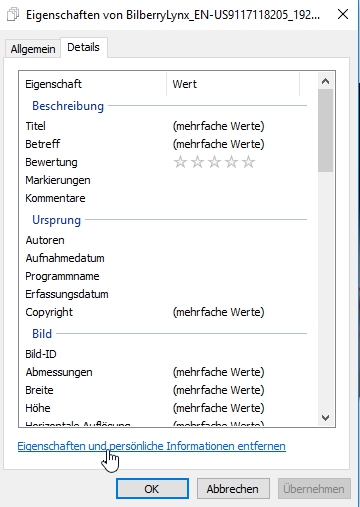Screen dimensions: 360x507
Task: Set Bewertung rating to five stars
Action: [248, 162]
